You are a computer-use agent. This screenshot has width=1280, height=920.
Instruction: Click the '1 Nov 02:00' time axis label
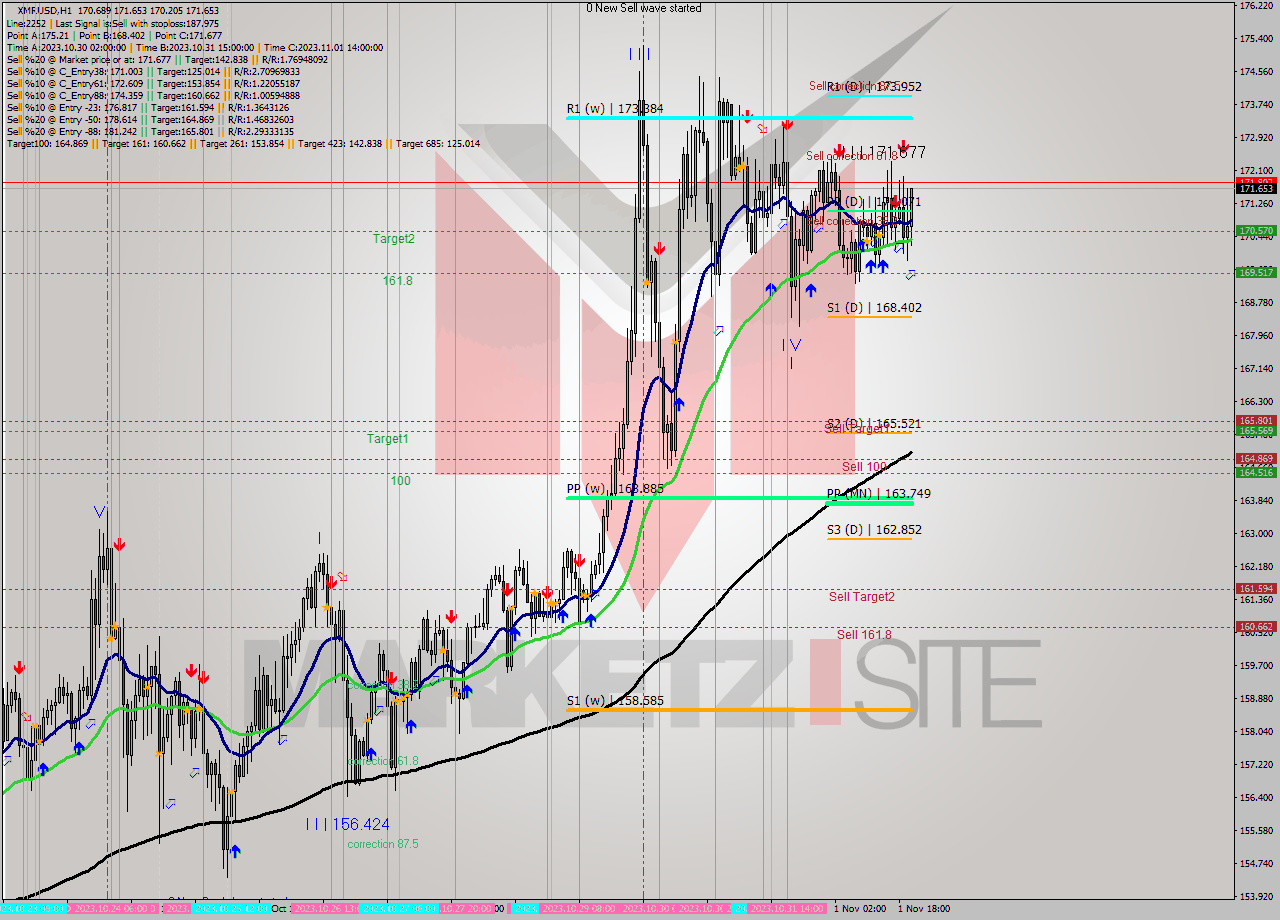pyautogui.click(x=860, y=909)
